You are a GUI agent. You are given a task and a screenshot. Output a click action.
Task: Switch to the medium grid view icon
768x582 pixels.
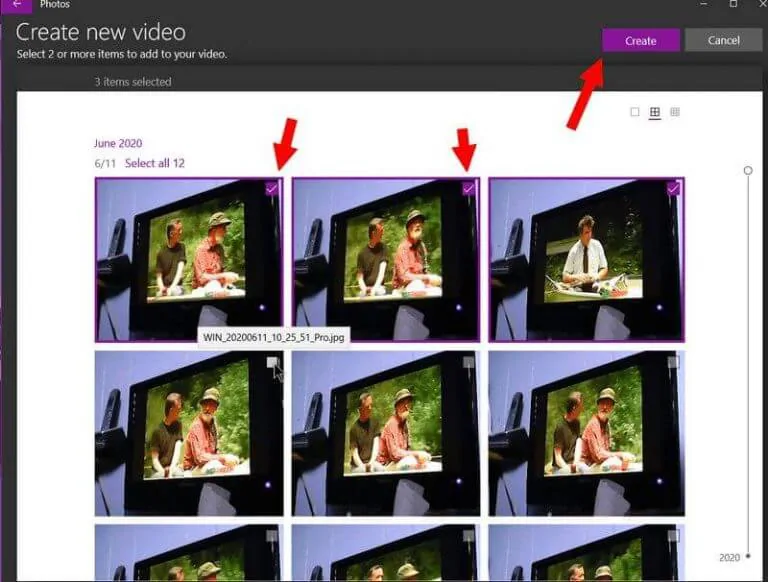655,112
